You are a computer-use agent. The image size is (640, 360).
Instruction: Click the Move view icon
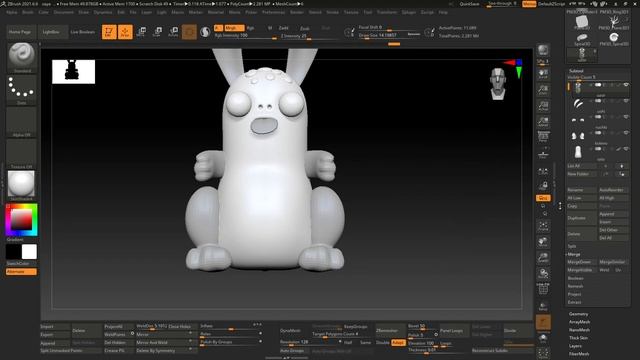click(x=543, y=242)
